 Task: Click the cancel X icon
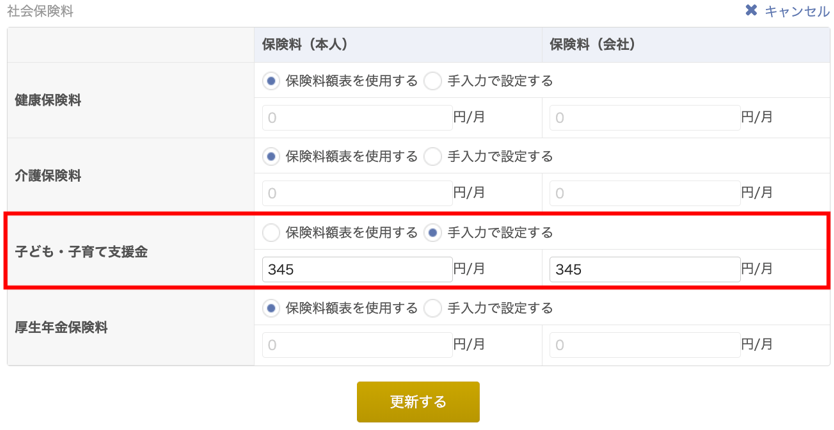click(x=751, y=11)
